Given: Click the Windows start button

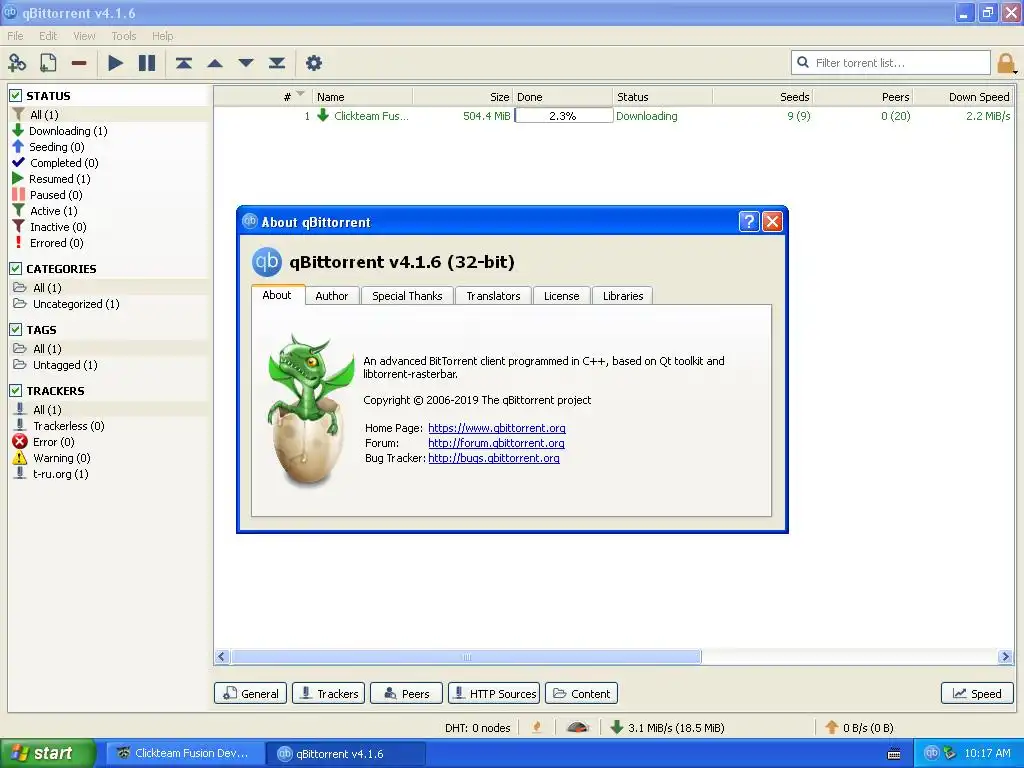Looking at the screenshot, I should coord(47,753).
